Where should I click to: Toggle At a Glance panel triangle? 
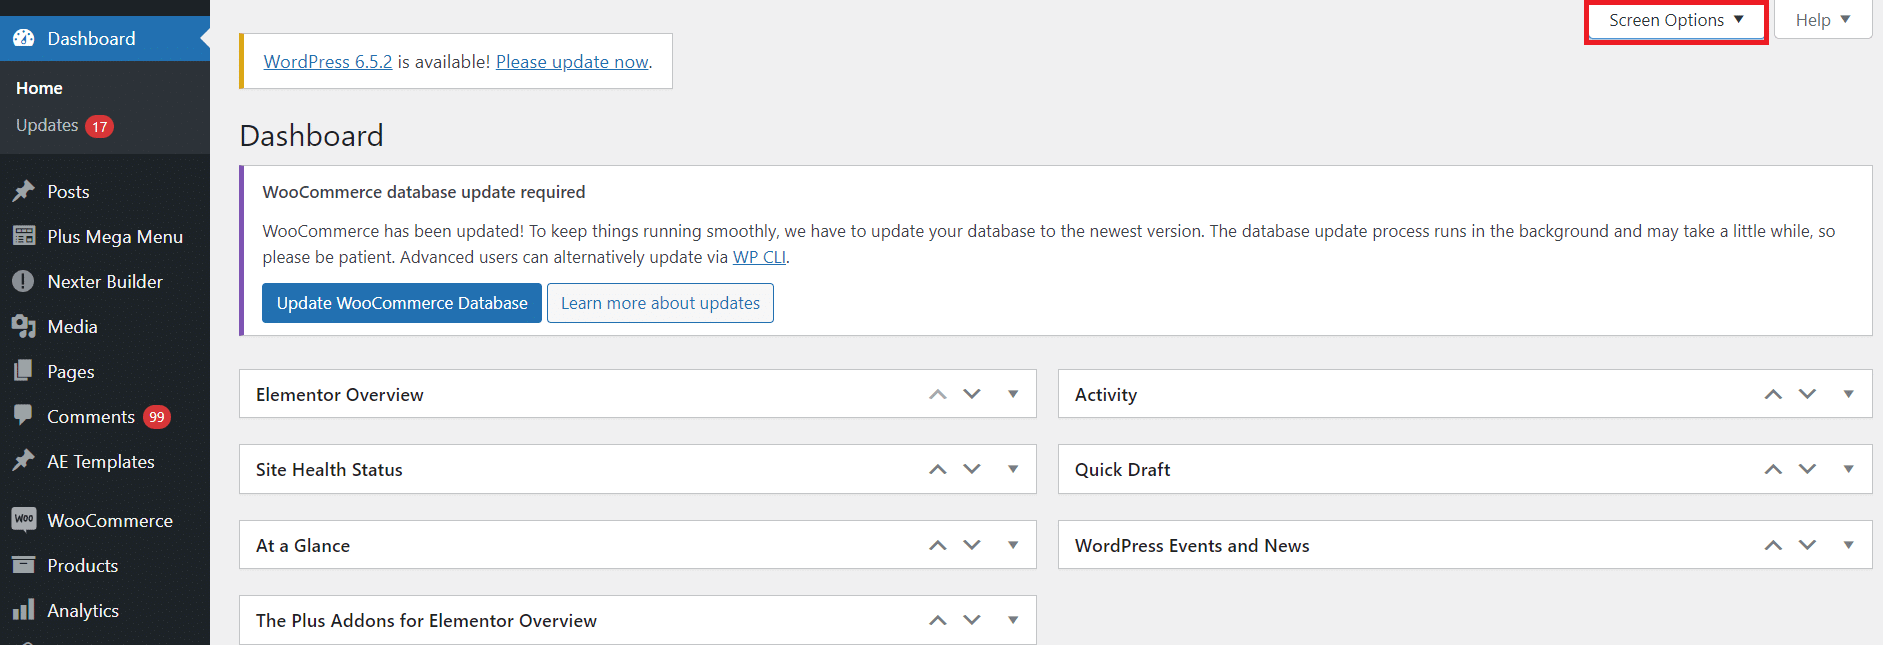[x=1013, y=545]
